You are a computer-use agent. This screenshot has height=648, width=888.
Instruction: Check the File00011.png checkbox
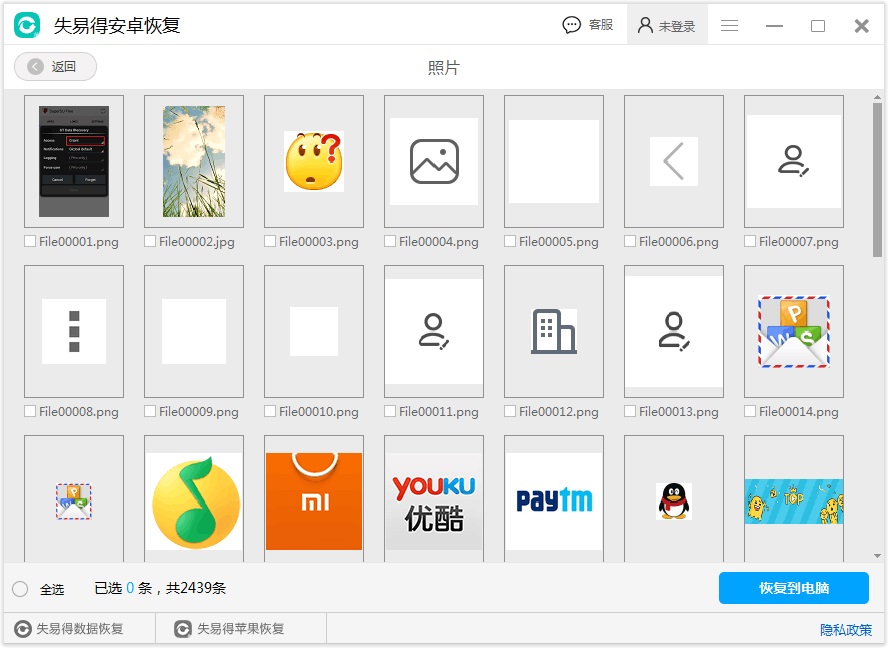click(x=390, y=411)
